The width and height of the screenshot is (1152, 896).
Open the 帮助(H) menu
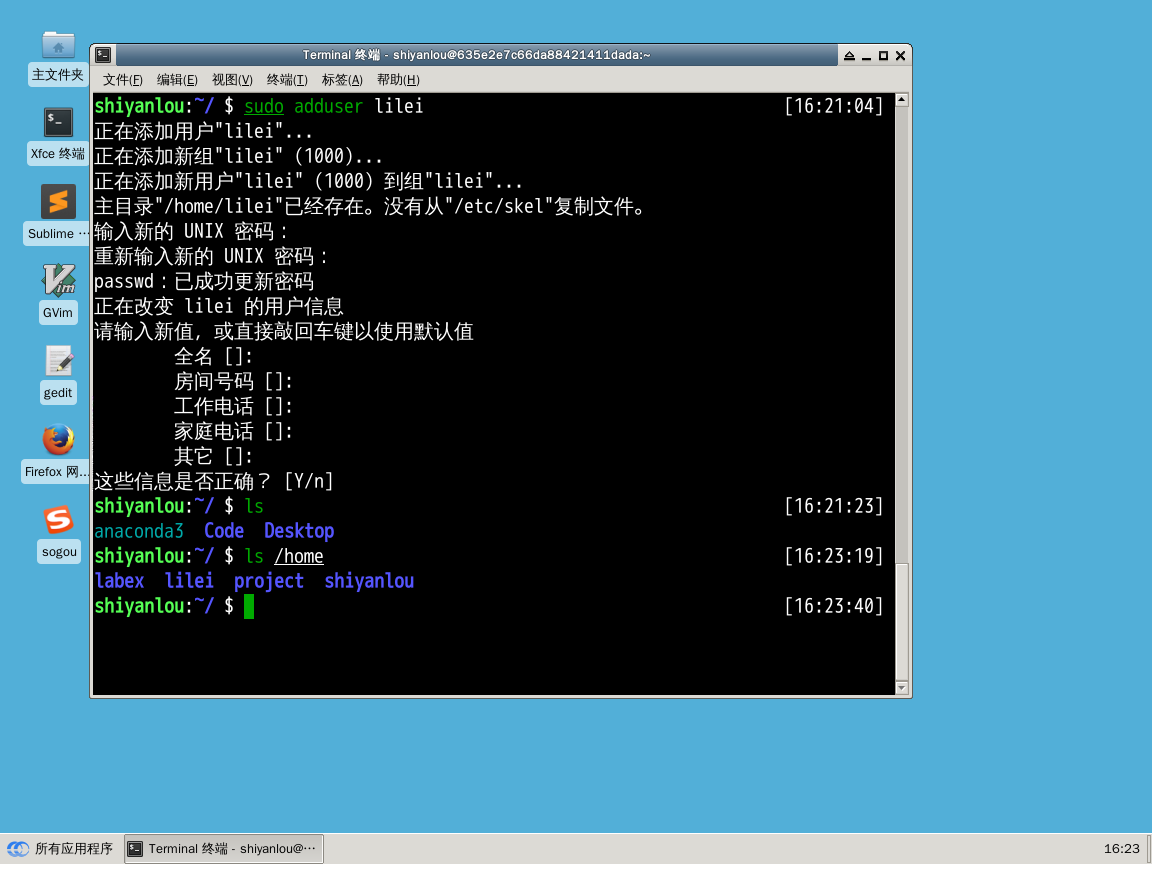(x=398, y=80)
